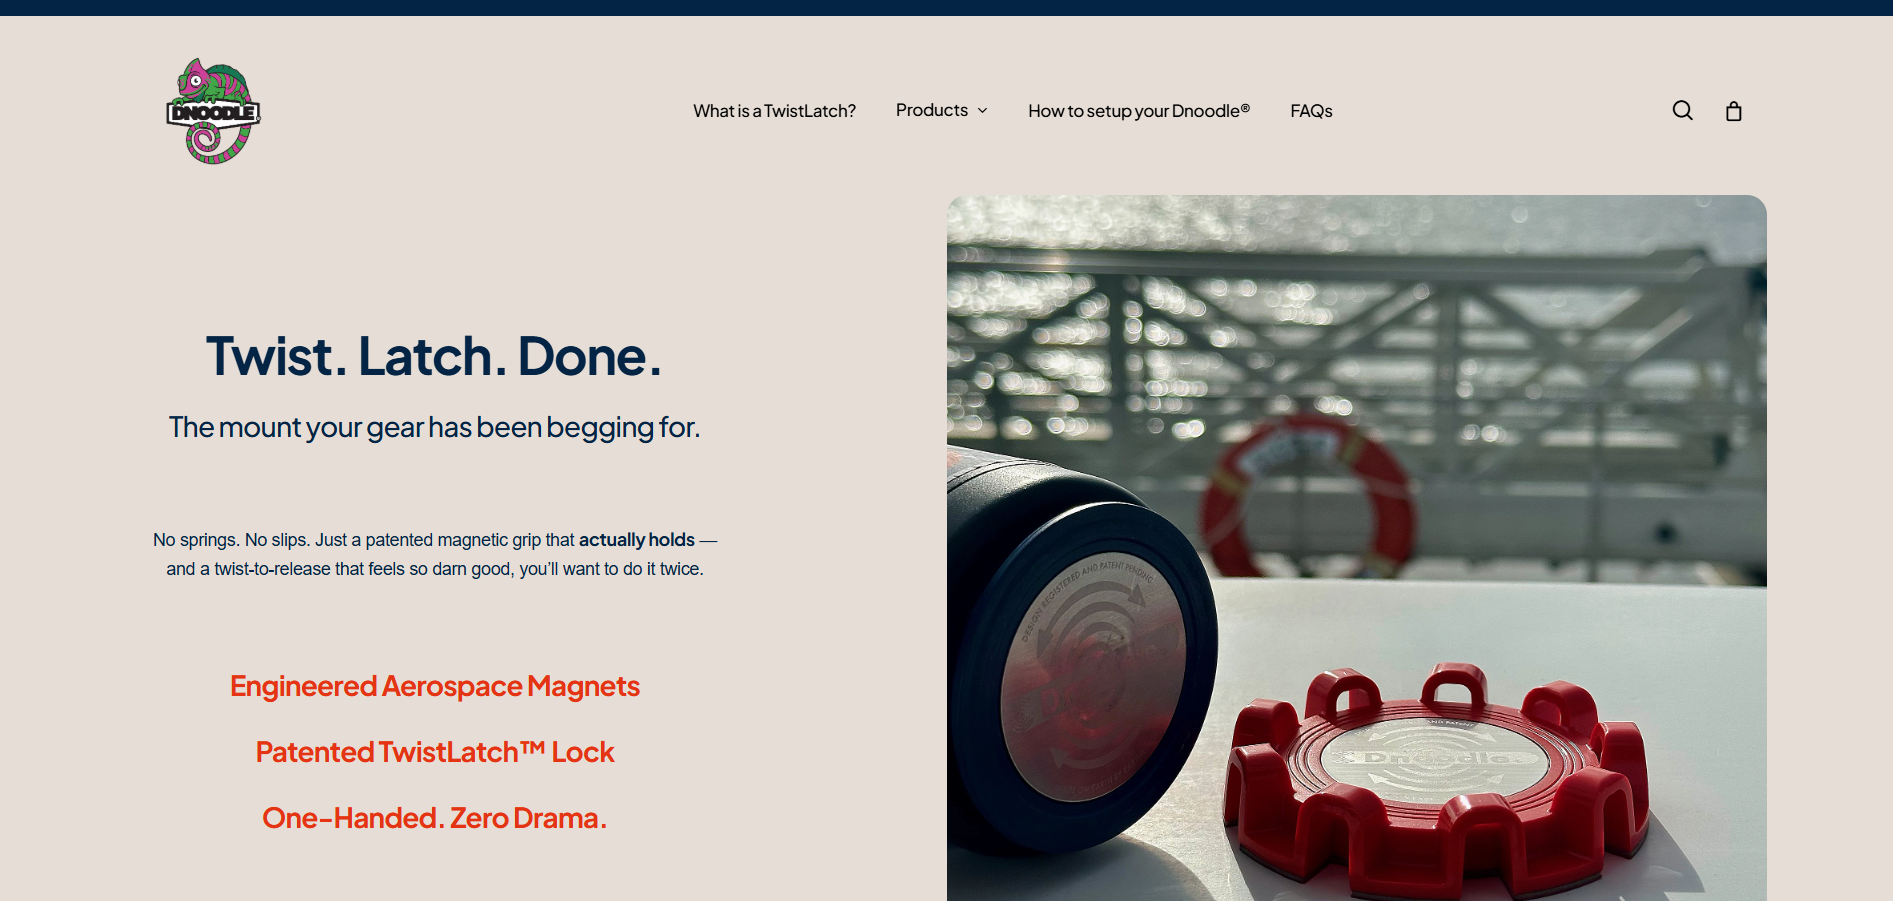Open the search magnifier icon
1893x901 pixels.
pos(1683,111)
